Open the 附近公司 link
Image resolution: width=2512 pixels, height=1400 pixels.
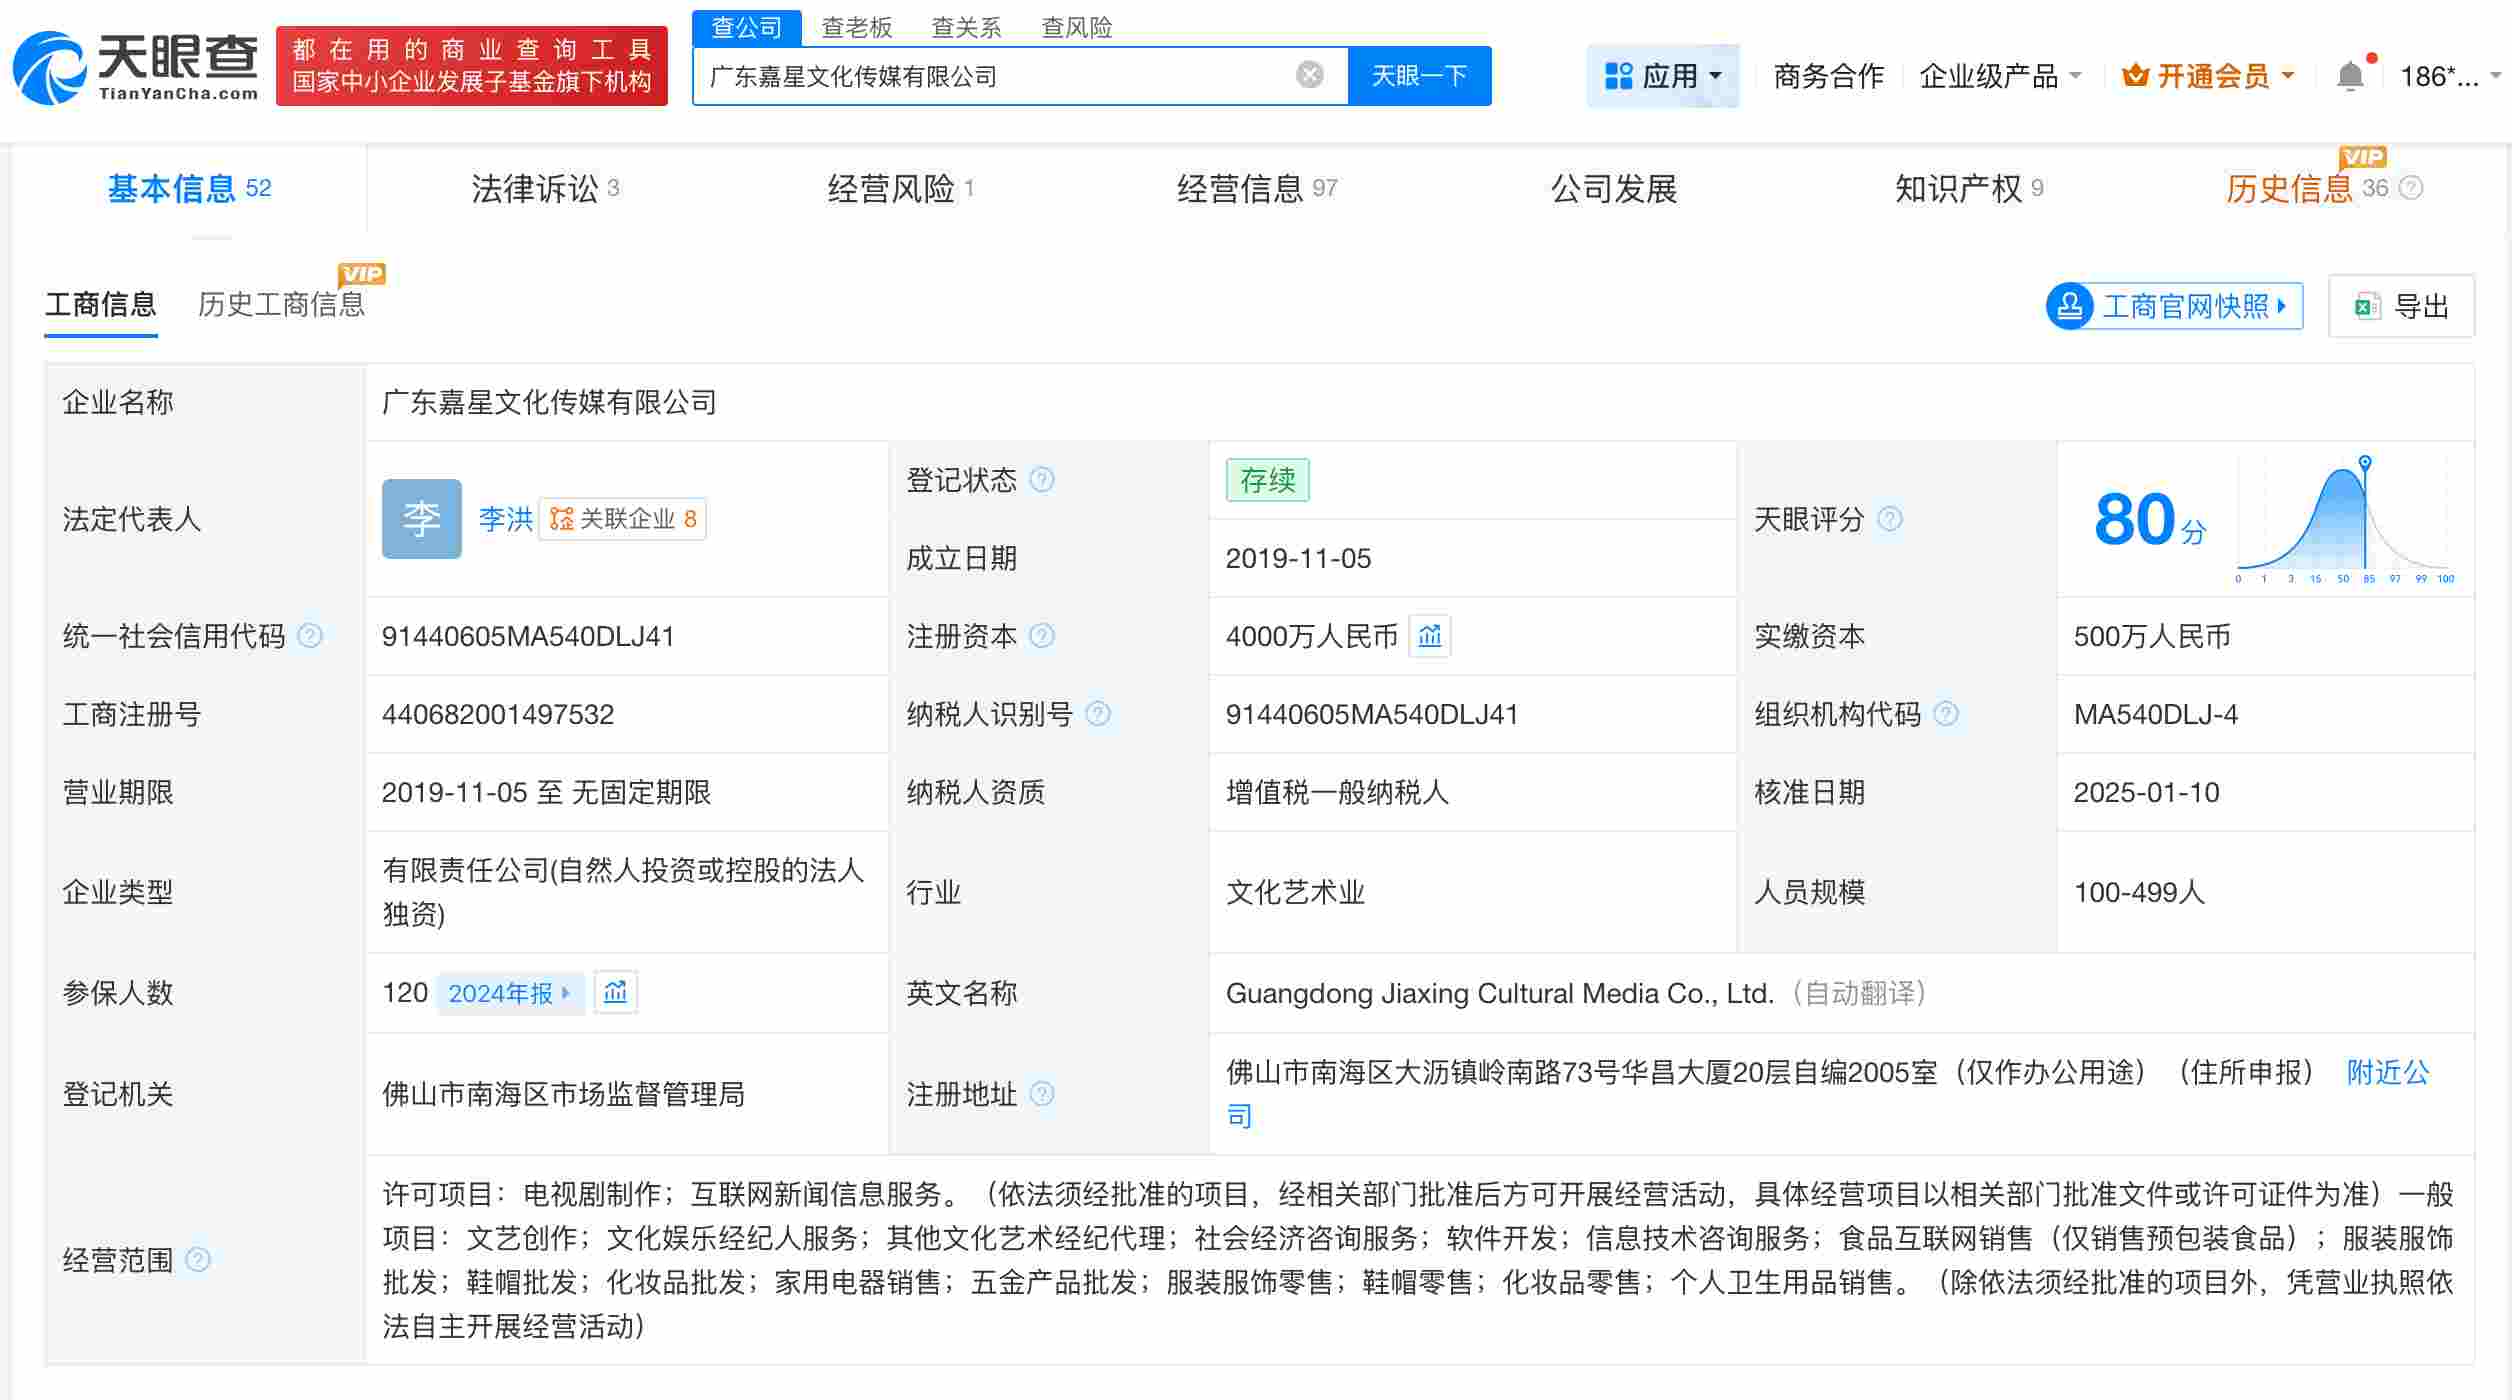2387,1072
